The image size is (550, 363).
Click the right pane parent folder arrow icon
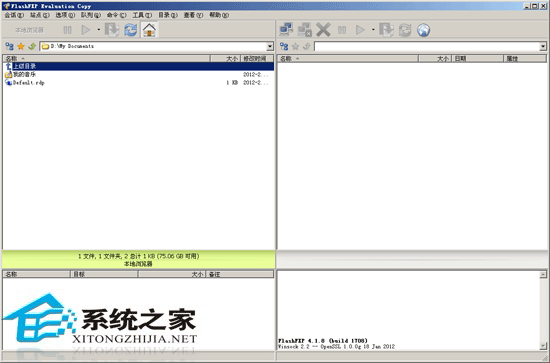point(307,46)
